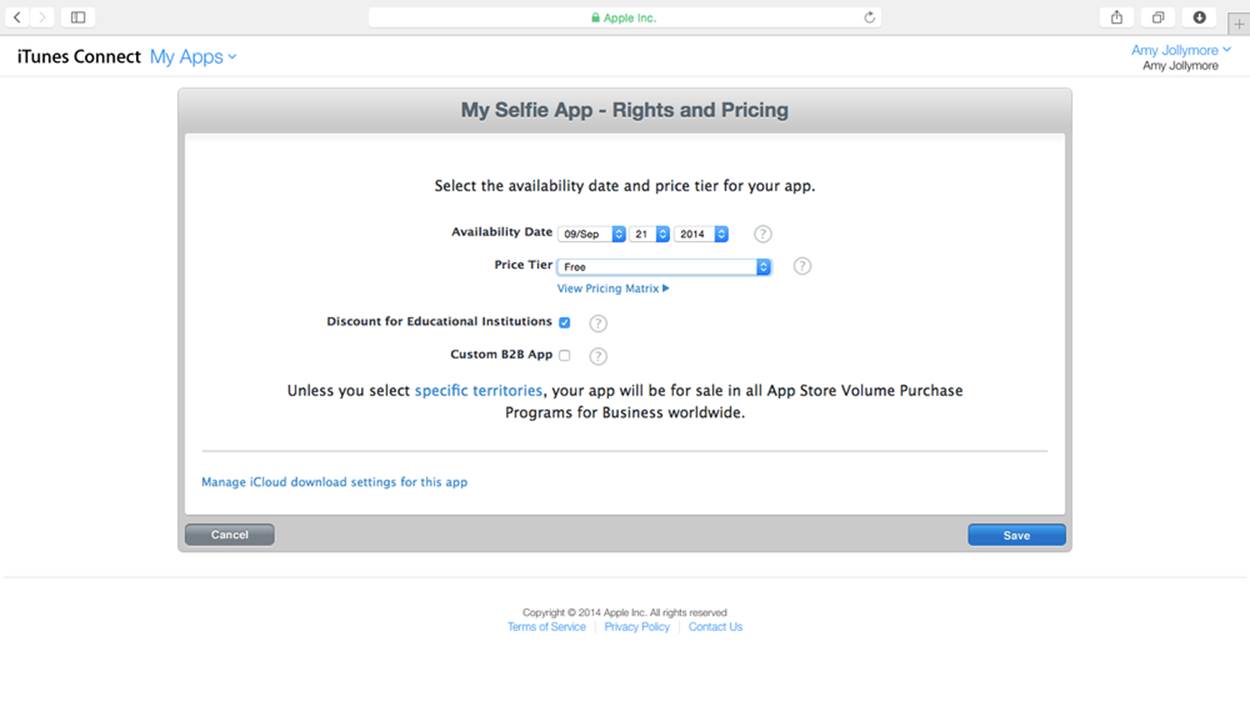Uncheck Discount for Educational Institutions
Viewport: 1250px width, 702px height.
[x=564, y=322]
